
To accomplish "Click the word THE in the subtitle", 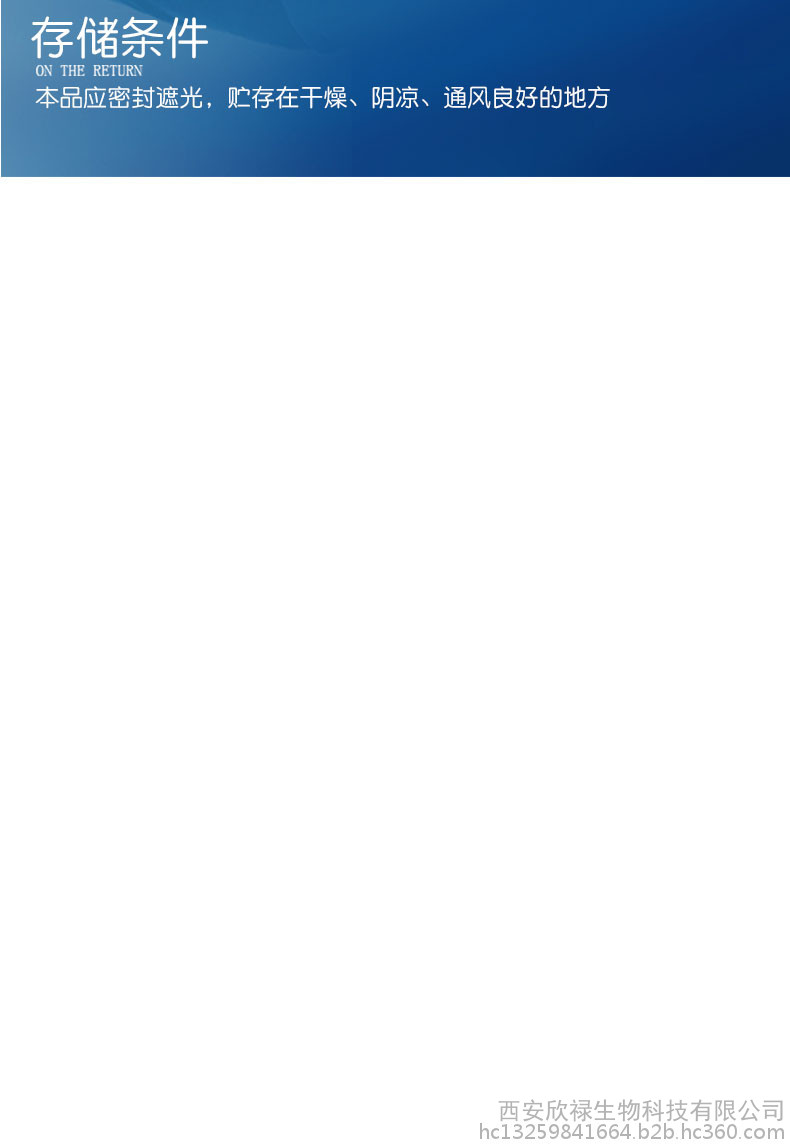I will point(72,71).
